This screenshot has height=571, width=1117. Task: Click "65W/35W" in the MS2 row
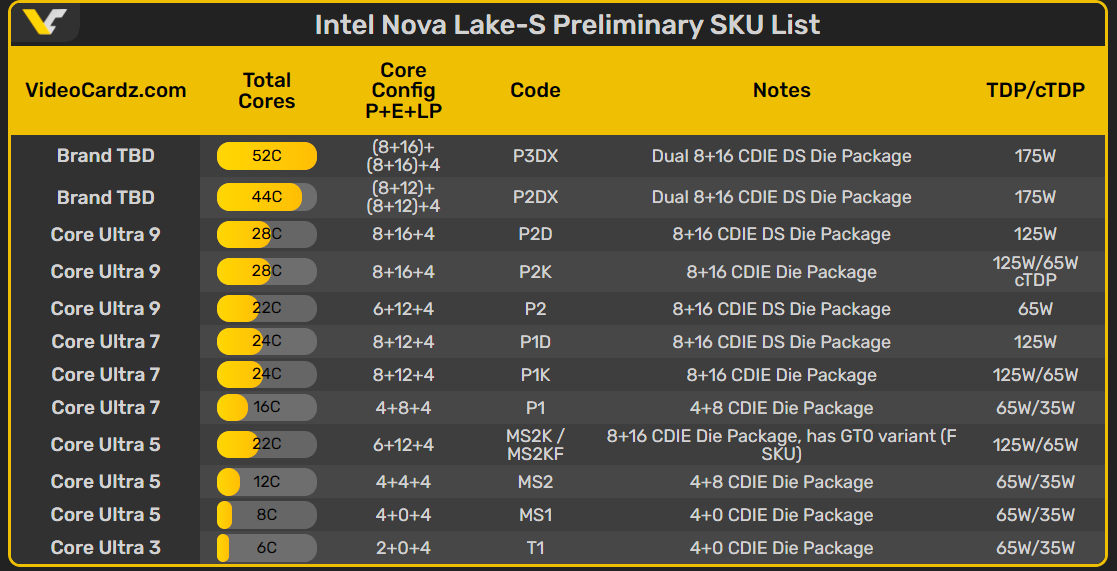1035,482
